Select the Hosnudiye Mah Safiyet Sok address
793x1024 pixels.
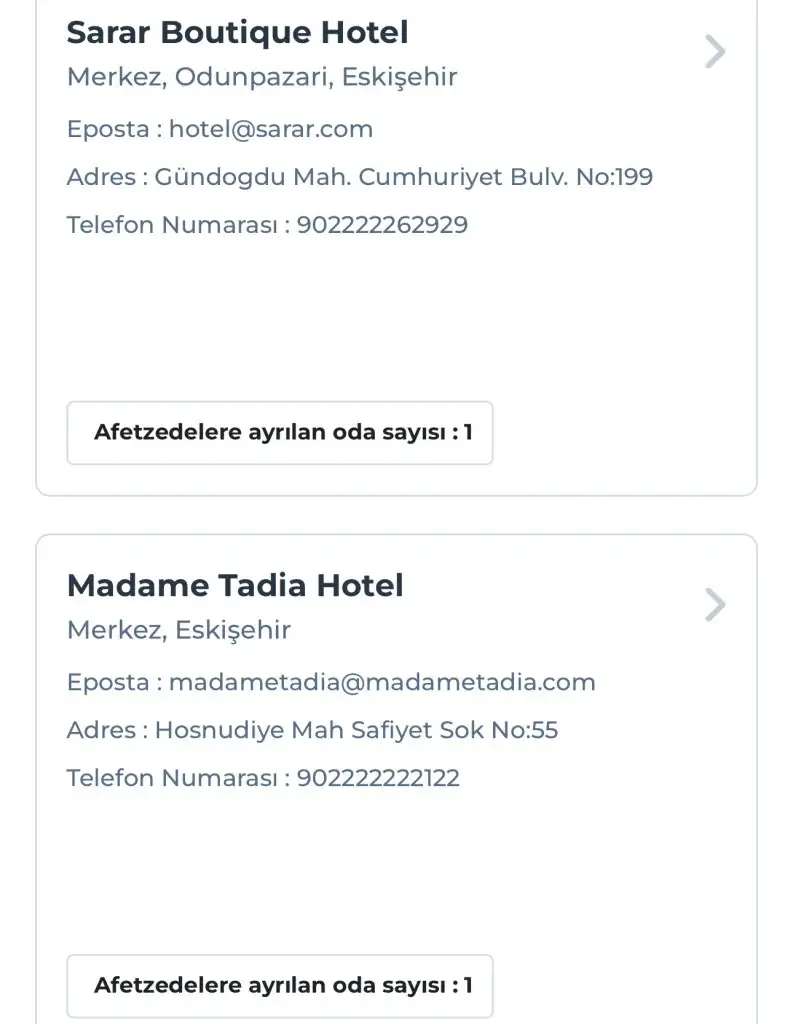[x=356, y=730]
